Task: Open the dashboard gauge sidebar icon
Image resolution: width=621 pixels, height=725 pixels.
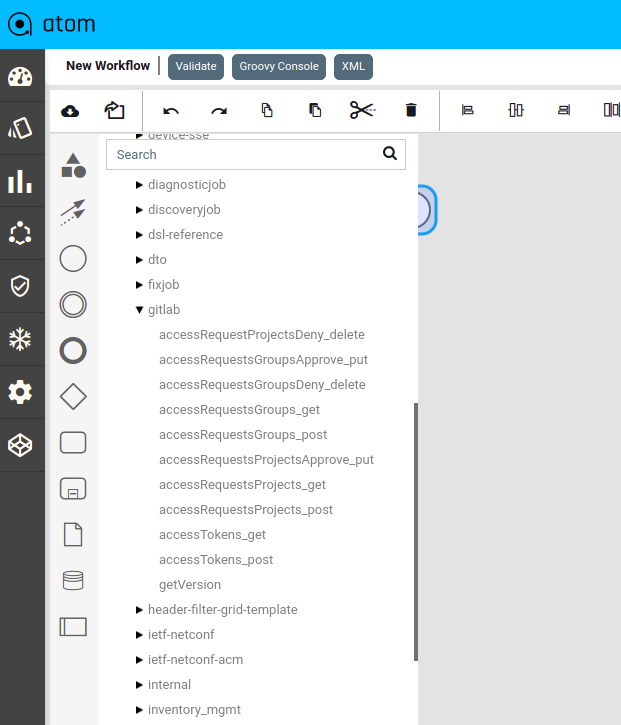Action: pos(20,76)
